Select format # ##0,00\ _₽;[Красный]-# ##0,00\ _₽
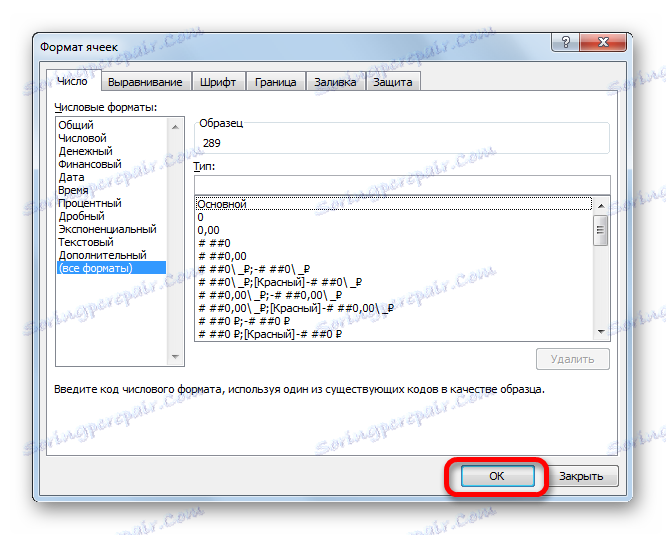Screen dimensions: 666x535 [394, 308]
